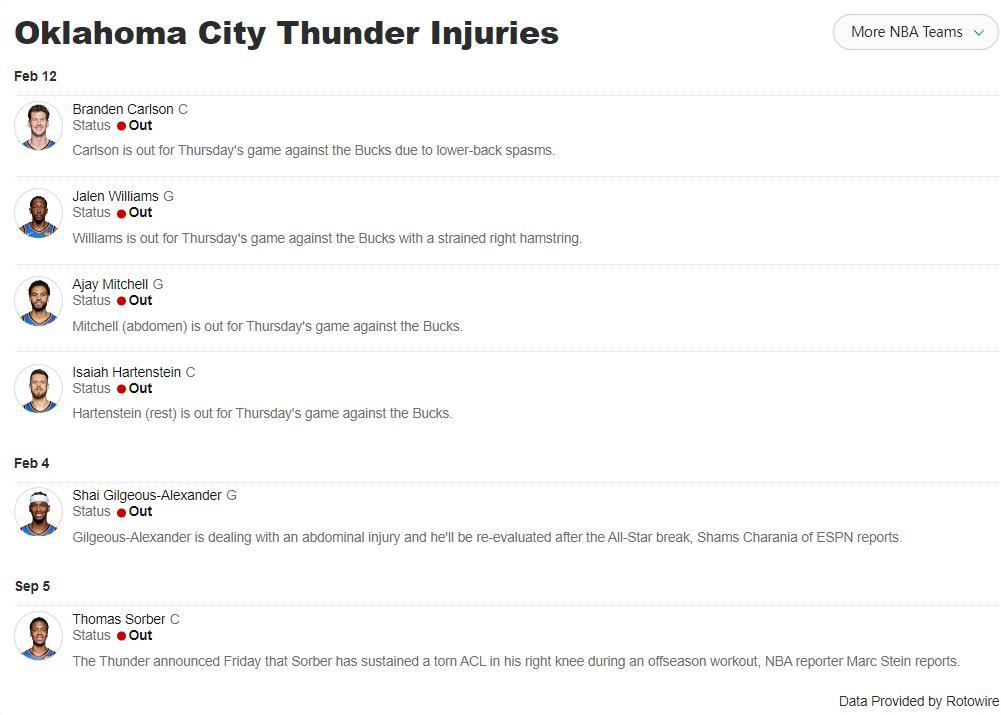The width and height of the screenshot is (1001, 715).
Task: Click the Feb 12 date heading
Action: 35,76
